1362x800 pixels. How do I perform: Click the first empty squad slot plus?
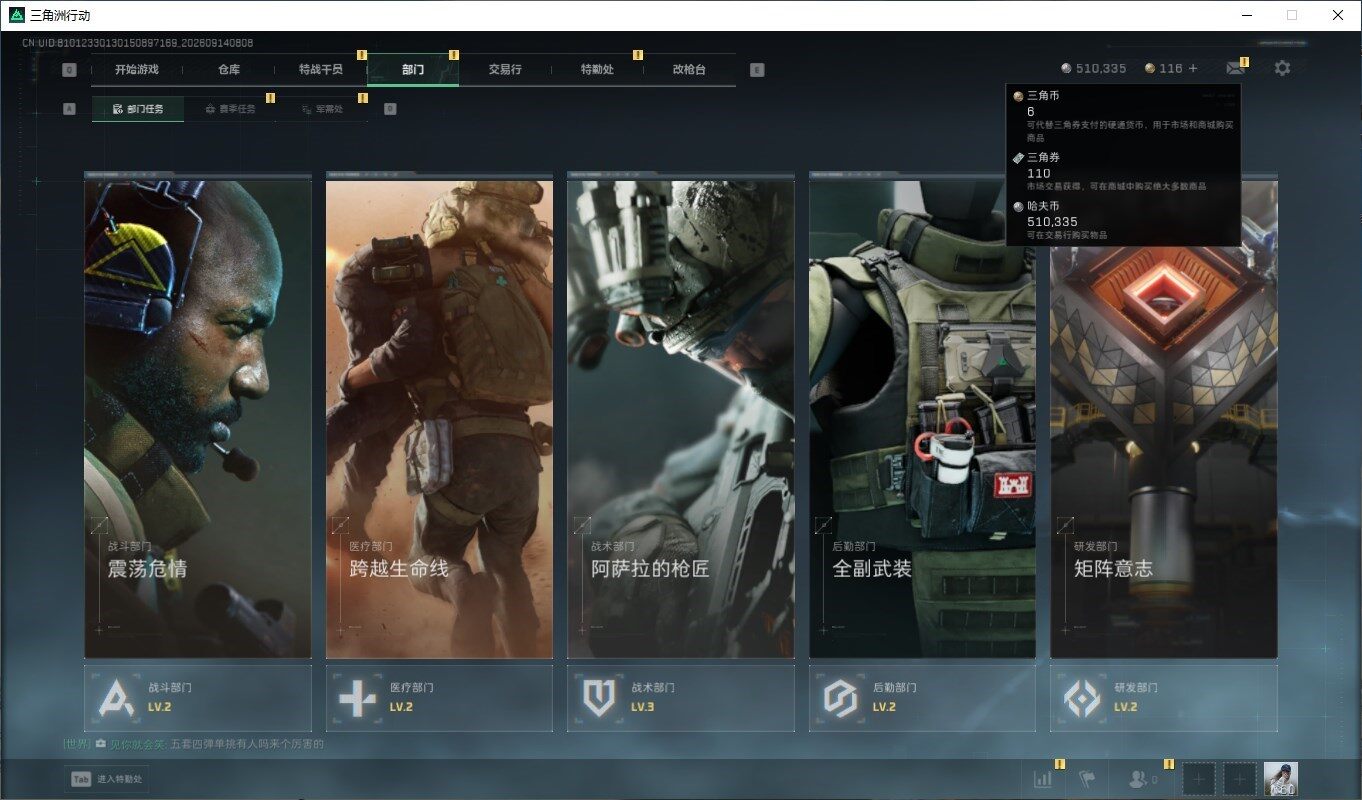(1200, 779)
